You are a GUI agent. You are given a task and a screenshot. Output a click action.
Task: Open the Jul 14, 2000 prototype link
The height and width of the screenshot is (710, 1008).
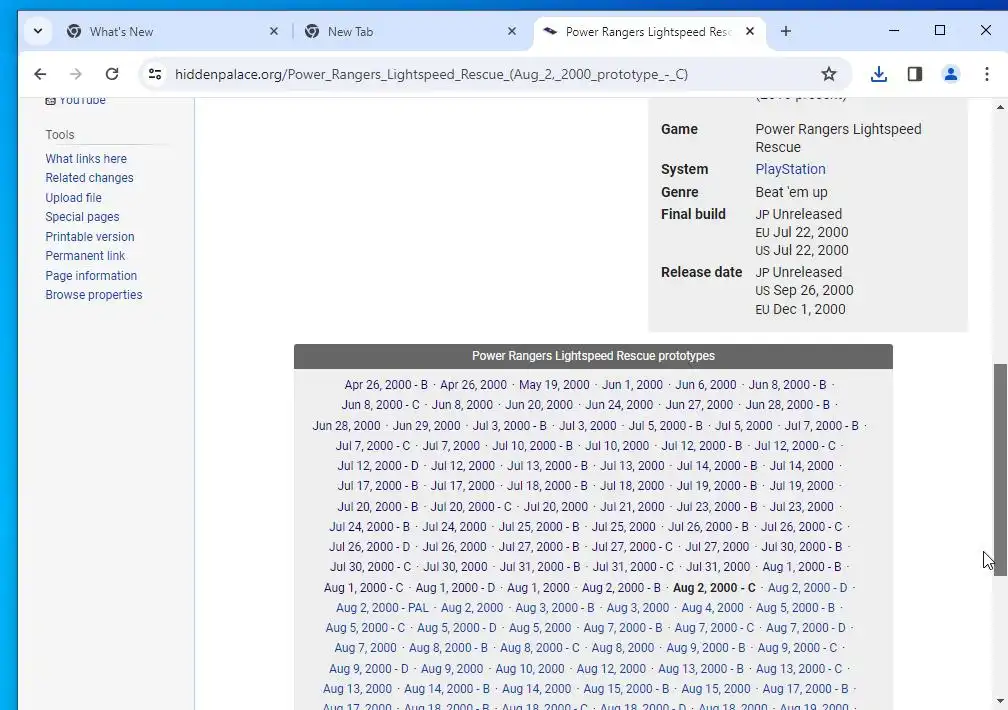pos(801,466)
